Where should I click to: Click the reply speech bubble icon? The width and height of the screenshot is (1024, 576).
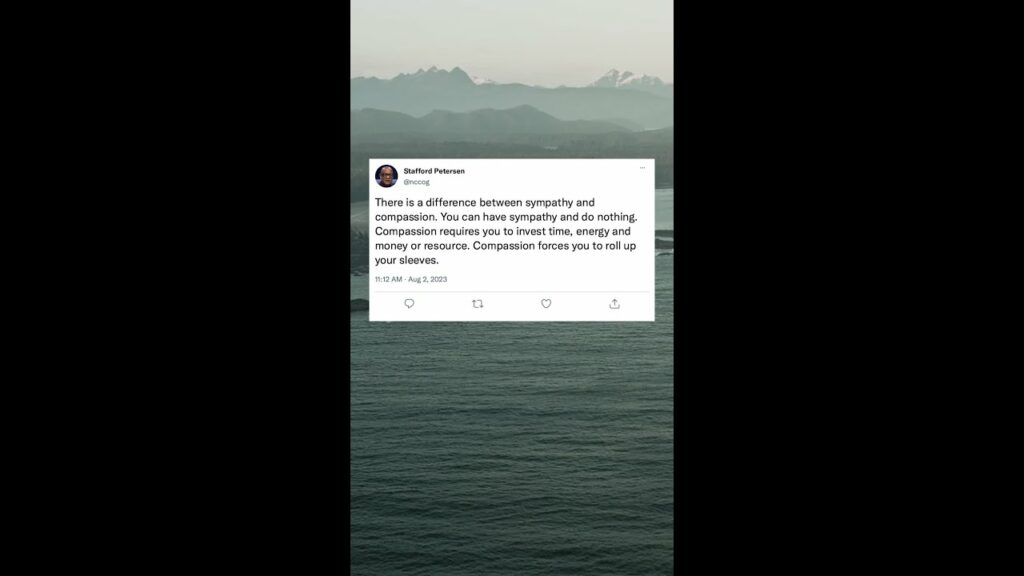click(x=409, y=304)
